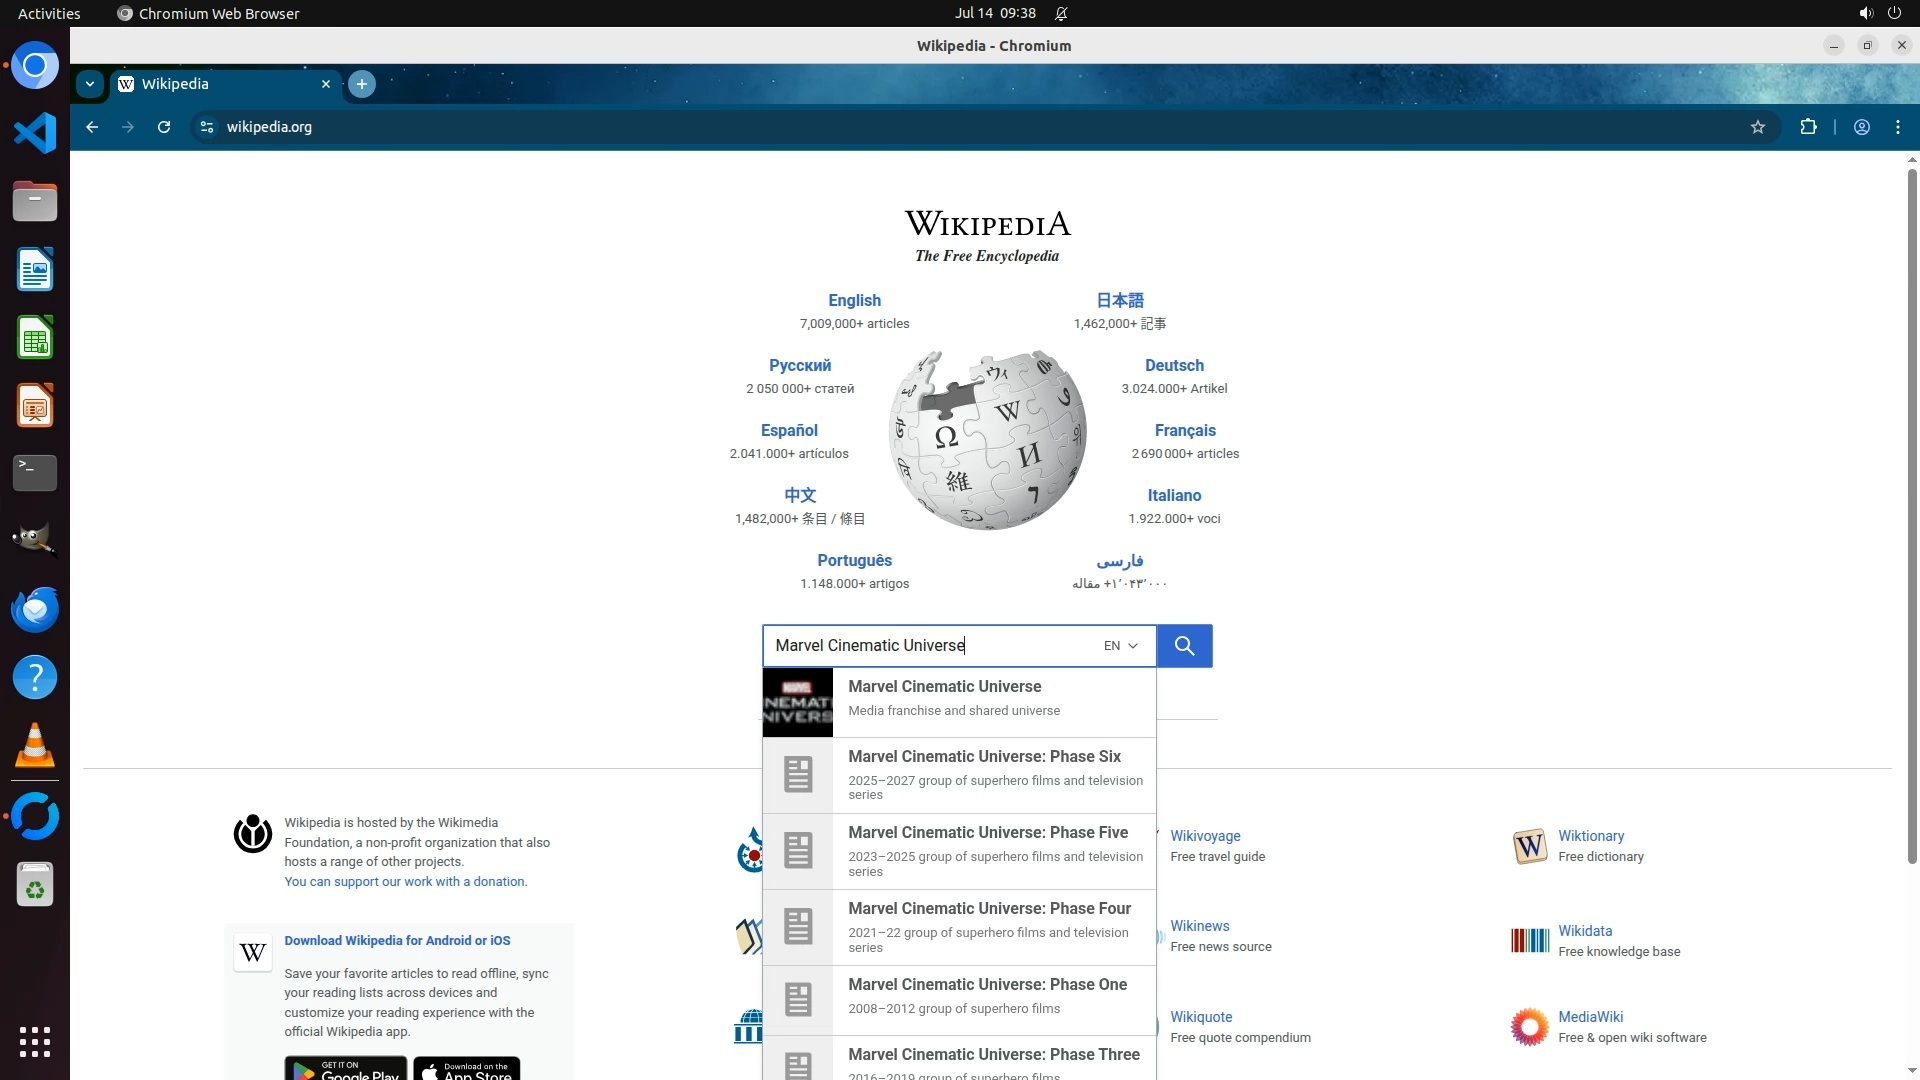Click the Wiktionary link
Screen dimensions: 1920x1080
1590,836
